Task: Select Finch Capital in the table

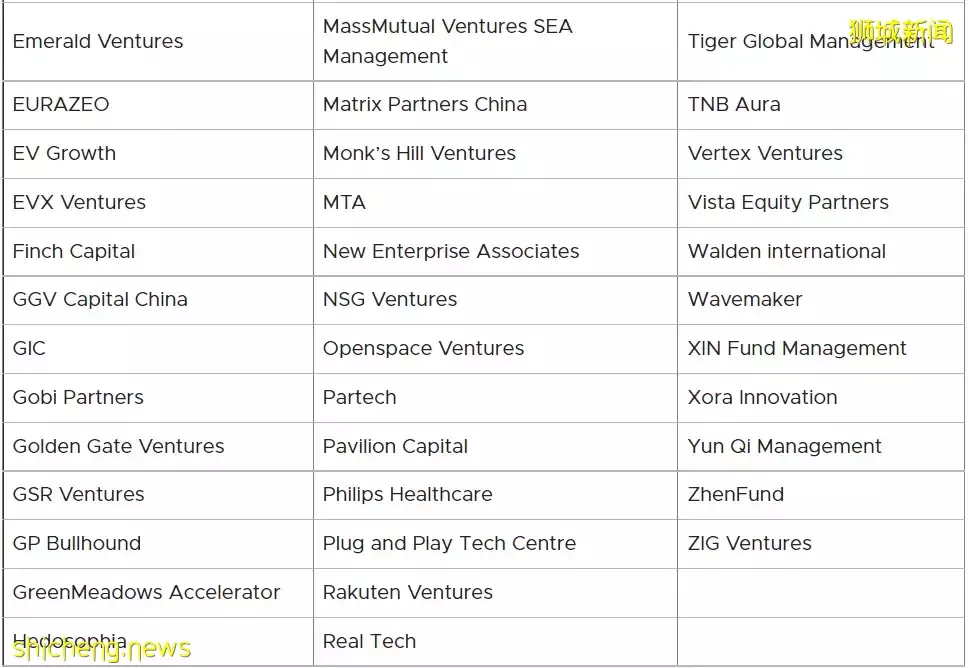Action: click(74, 251)
